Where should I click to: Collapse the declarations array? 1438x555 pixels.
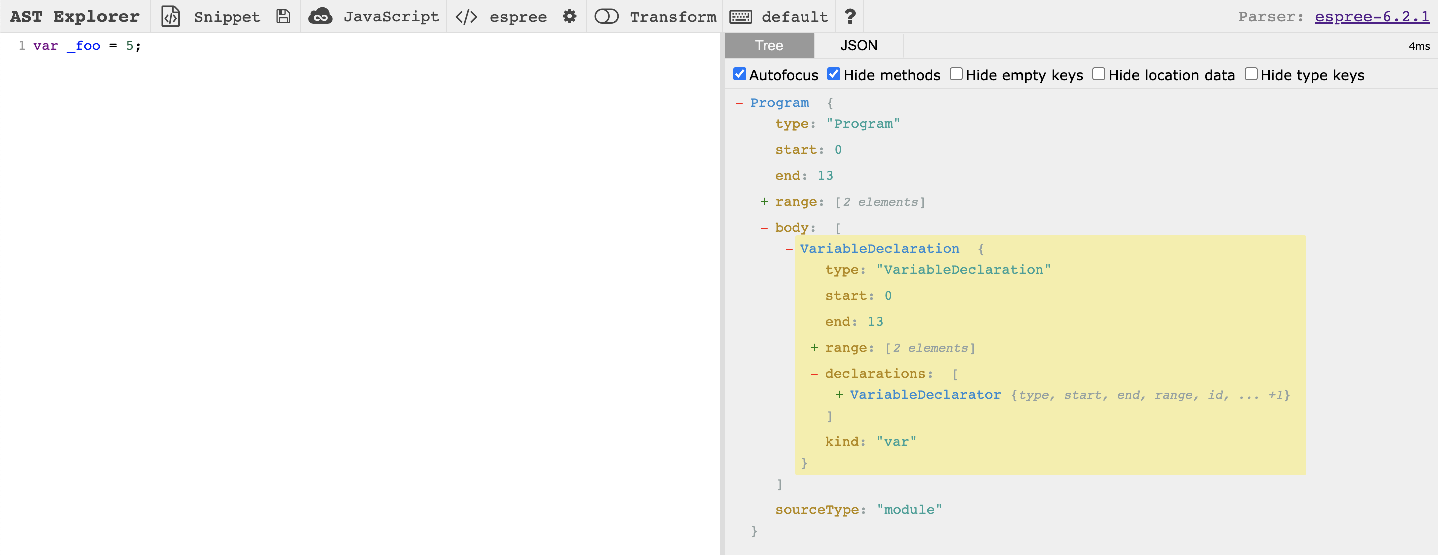814,374
